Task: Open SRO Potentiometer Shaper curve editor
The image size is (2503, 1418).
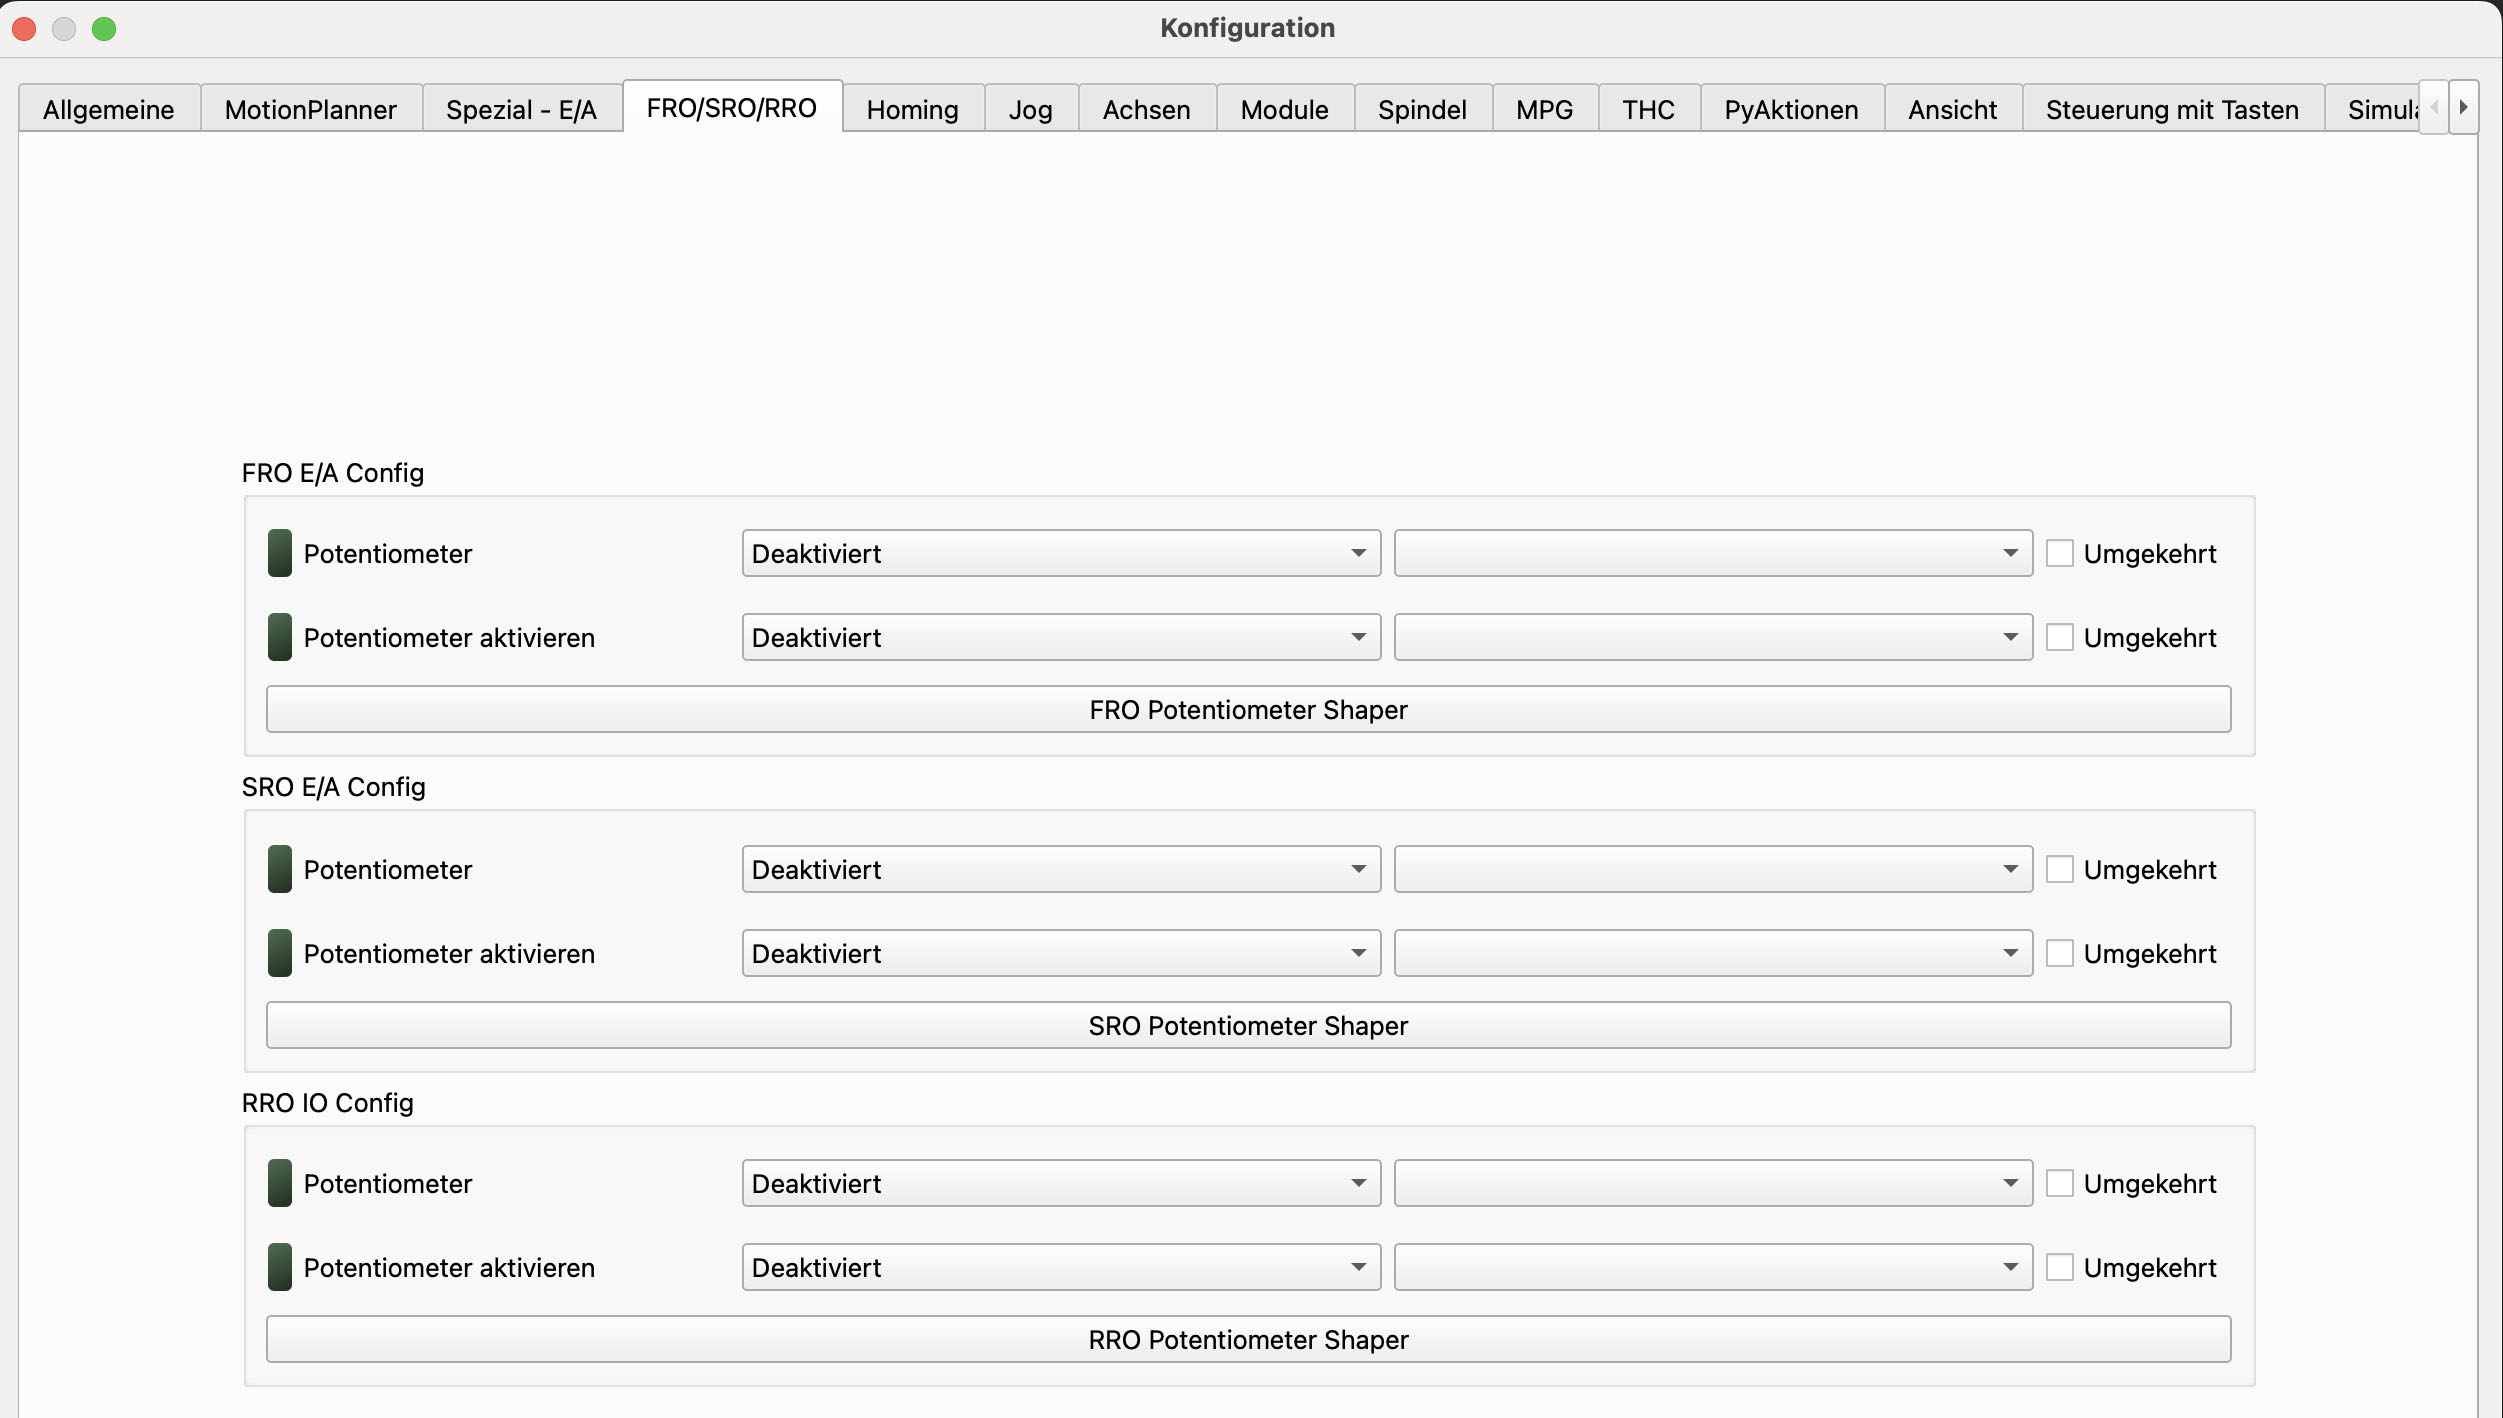Action: coord(1247,1025)
